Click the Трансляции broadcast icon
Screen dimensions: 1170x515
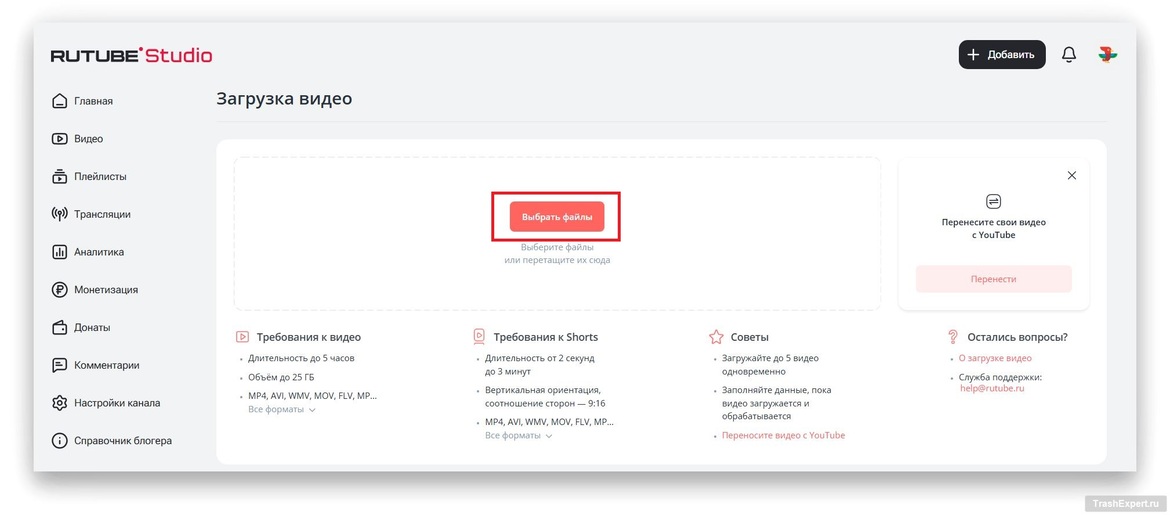point(59,214)
